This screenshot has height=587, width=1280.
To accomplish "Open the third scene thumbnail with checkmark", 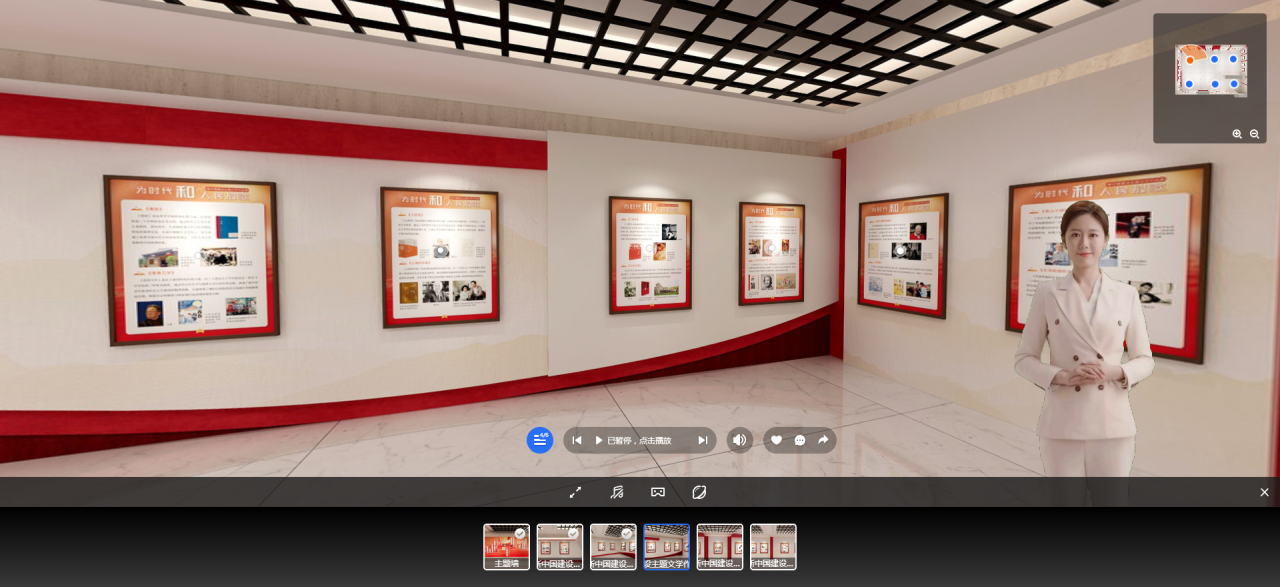I will point(613,547).
